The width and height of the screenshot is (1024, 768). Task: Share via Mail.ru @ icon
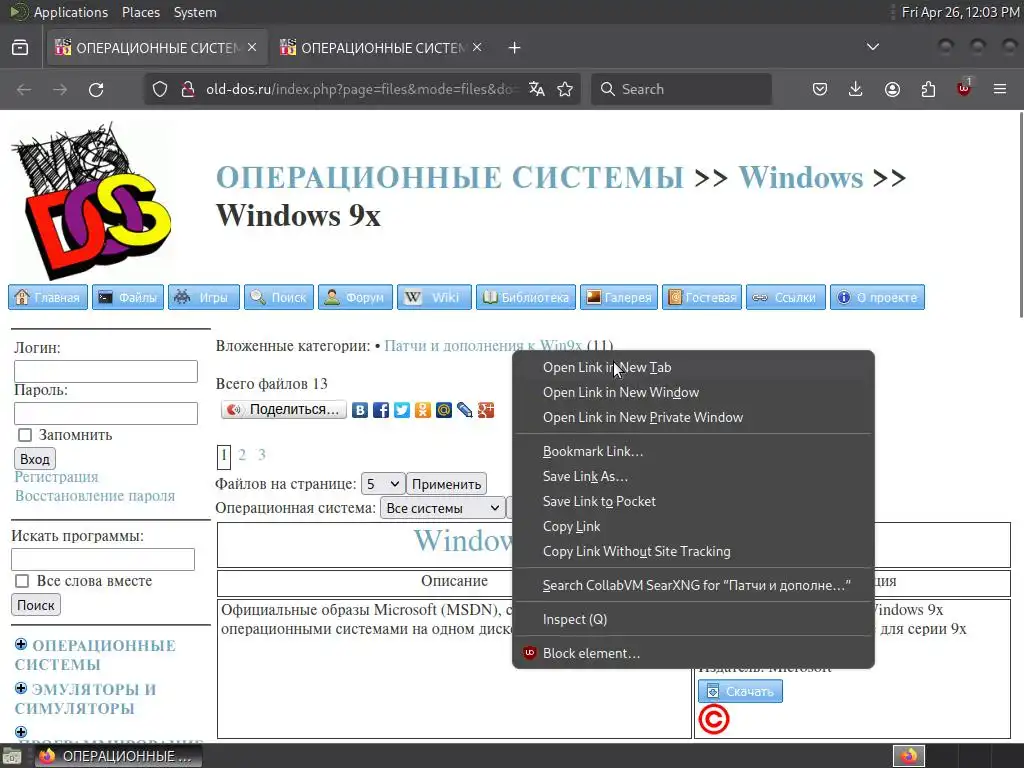coord(443,410)
